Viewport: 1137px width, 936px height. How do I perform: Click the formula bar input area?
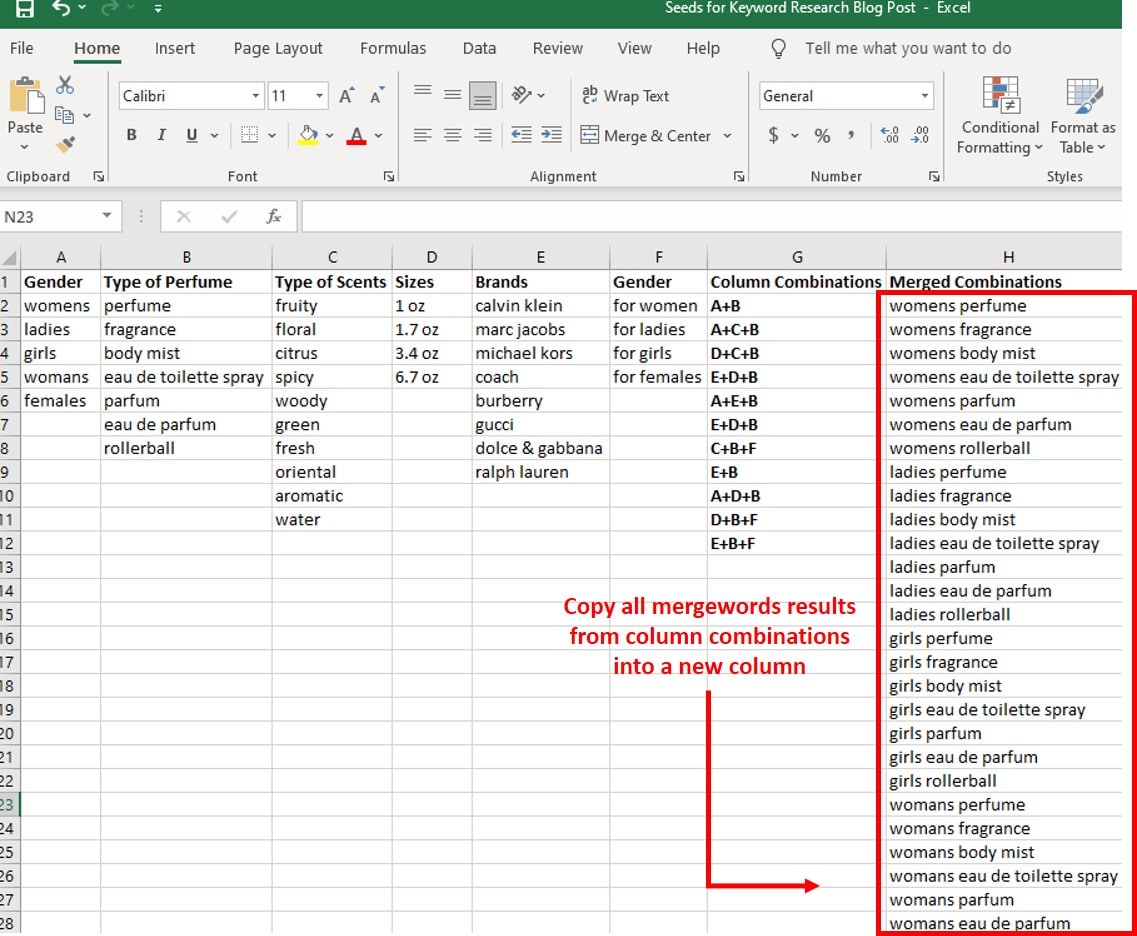711,217
